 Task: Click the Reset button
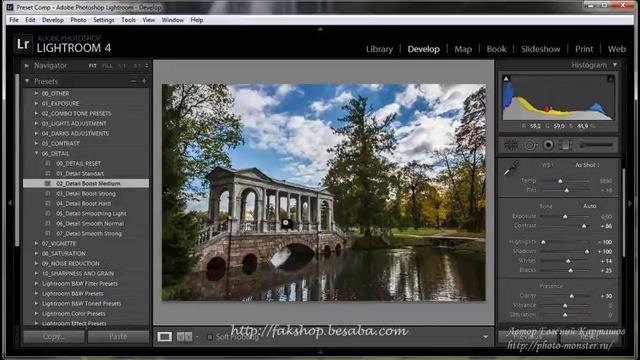pos(589,337)
